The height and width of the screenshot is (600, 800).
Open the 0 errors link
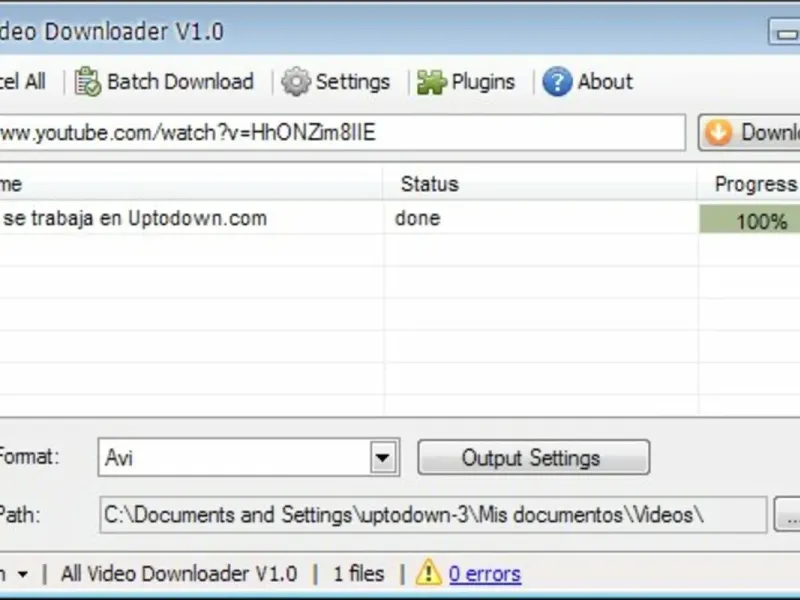click(x=485, y=574)
